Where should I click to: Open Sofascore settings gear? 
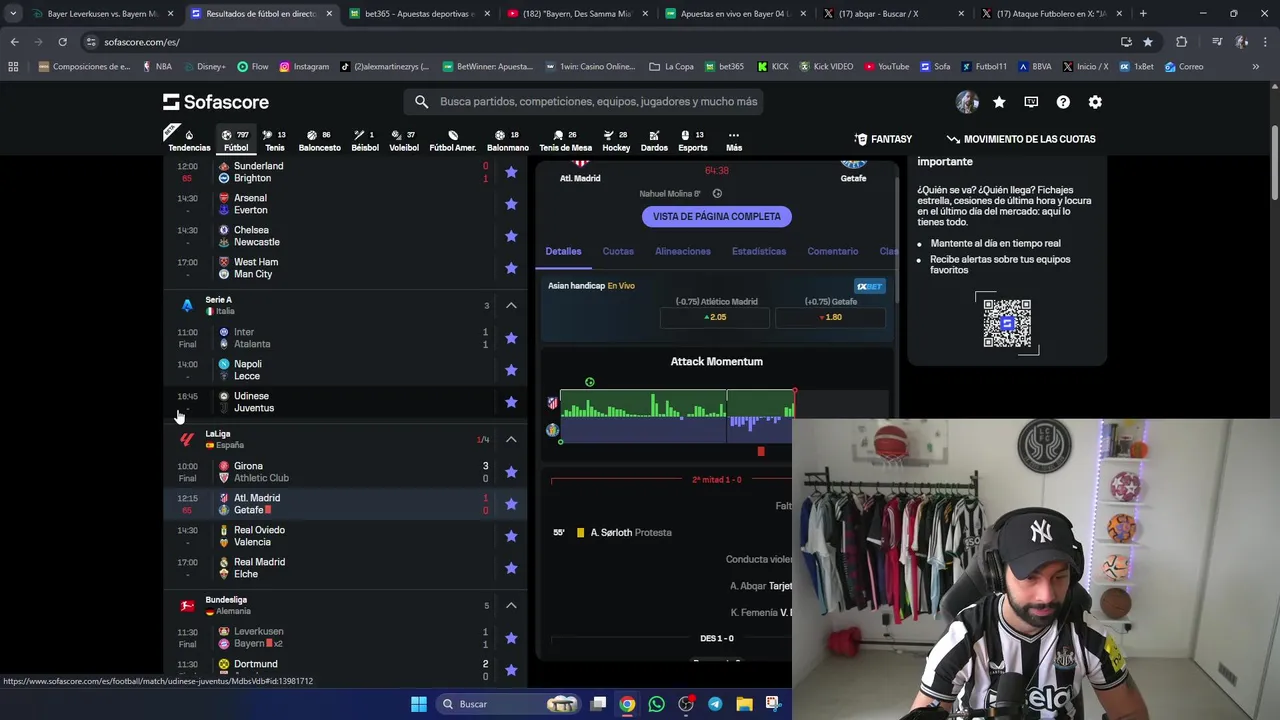pyautogui.click(x=1095, y=102)
